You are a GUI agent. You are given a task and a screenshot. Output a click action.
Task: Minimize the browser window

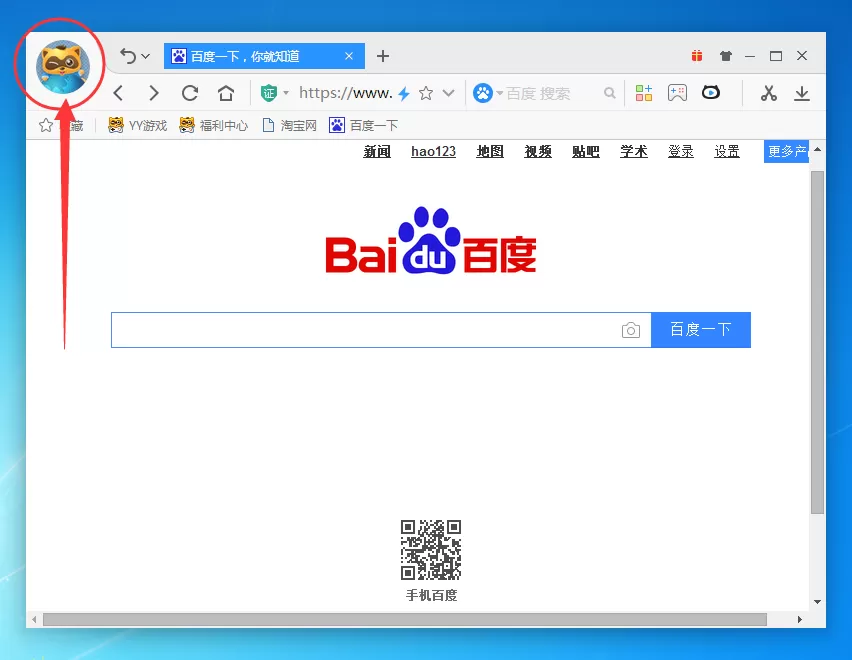click(x=750, y=56)
